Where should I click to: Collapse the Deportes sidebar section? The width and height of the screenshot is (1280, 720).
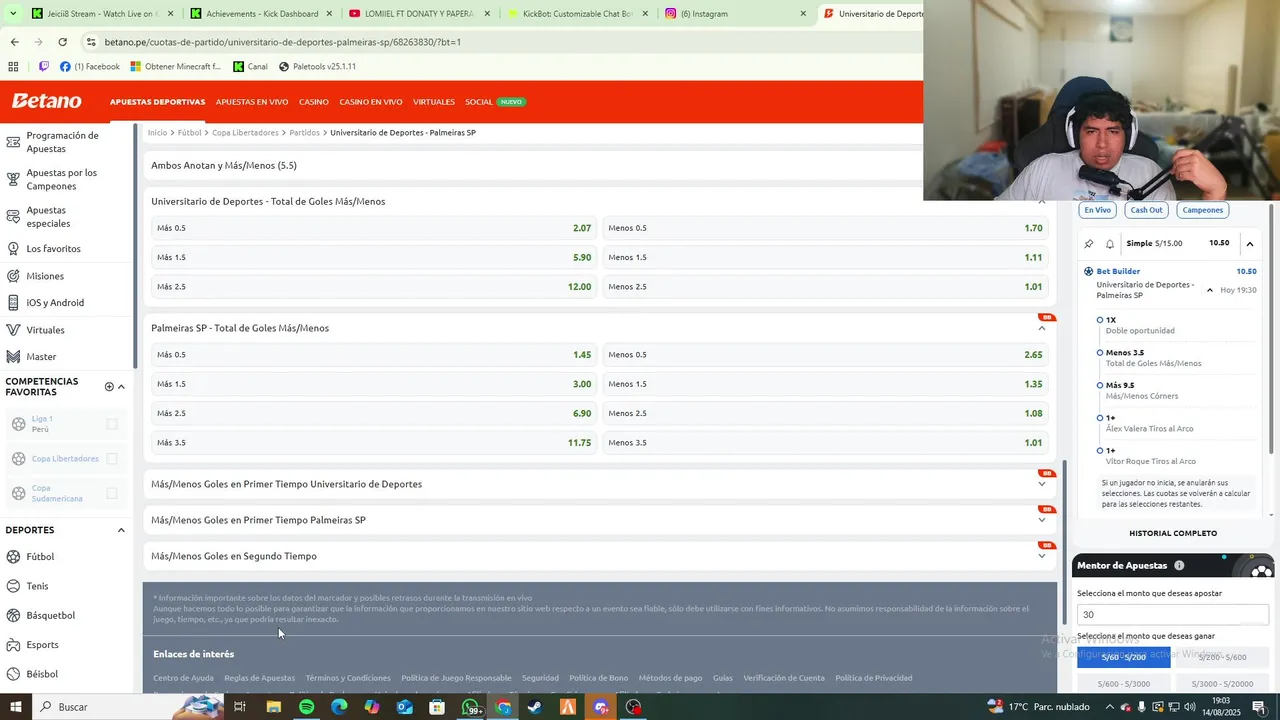pos(121,530)
